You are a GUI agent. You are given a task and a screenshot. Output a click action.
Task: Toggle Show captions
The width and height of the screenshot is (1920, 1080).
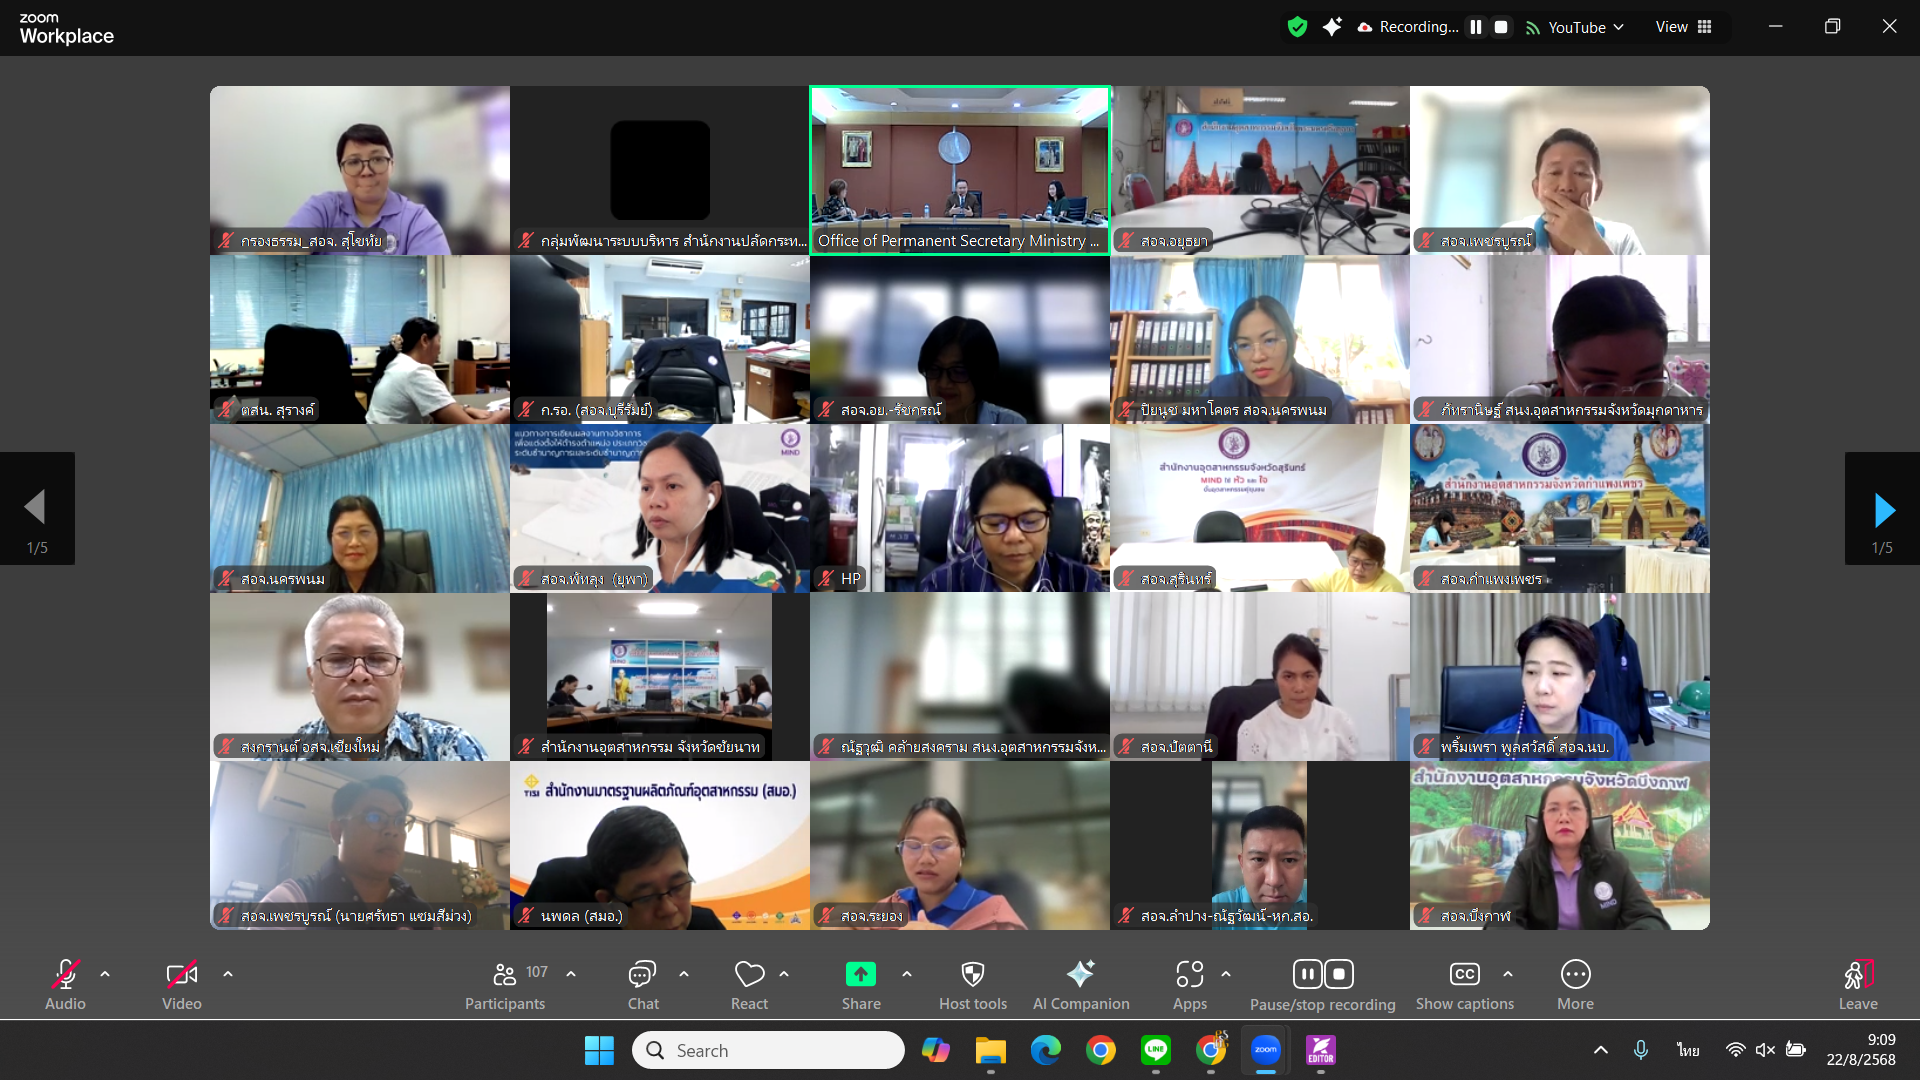pos(1464,975)
